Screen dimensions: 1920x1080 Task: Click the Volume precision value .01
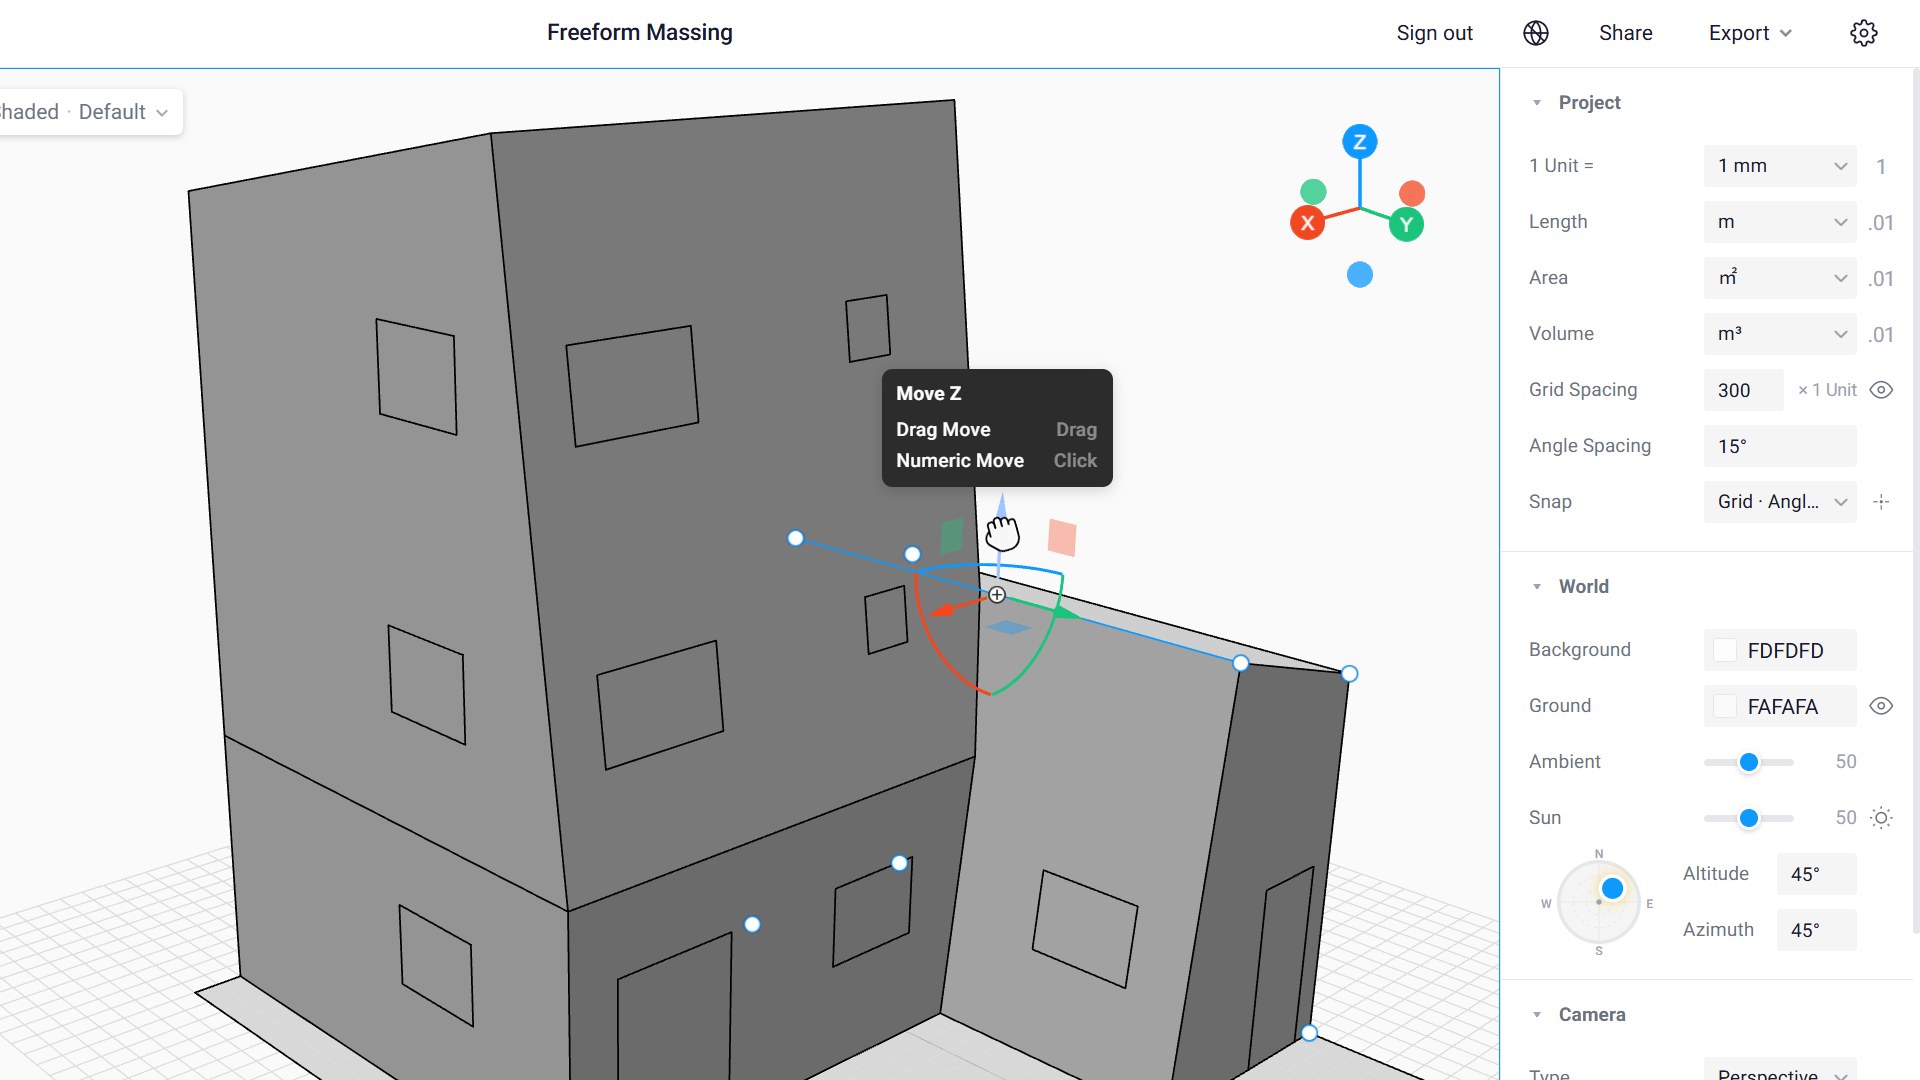[1881, 334]
